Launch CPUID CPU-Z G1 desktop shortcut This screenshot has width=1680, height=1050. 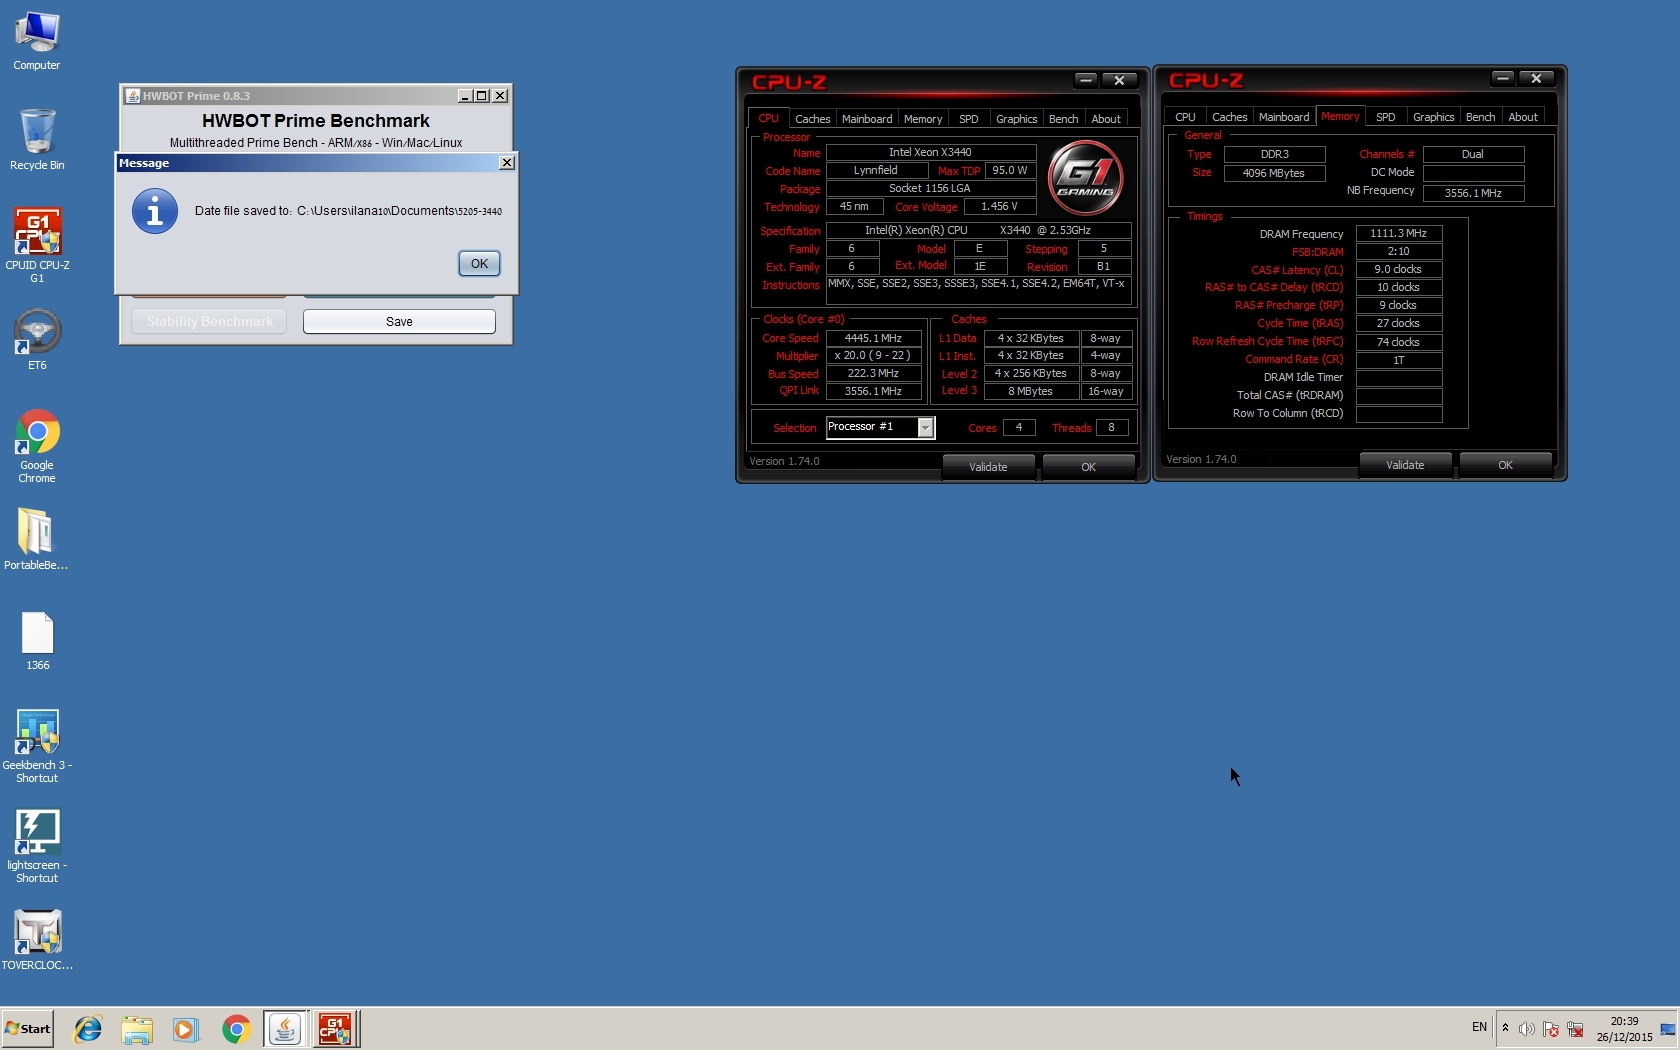(x=37, y=244)
